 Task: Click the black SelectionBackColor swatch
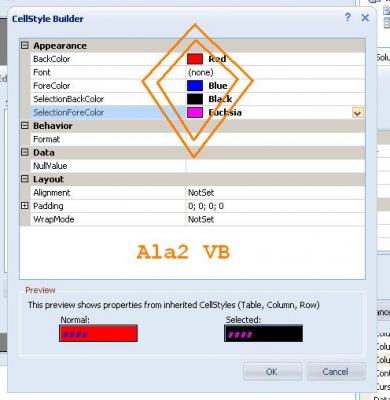coord(195,99)
